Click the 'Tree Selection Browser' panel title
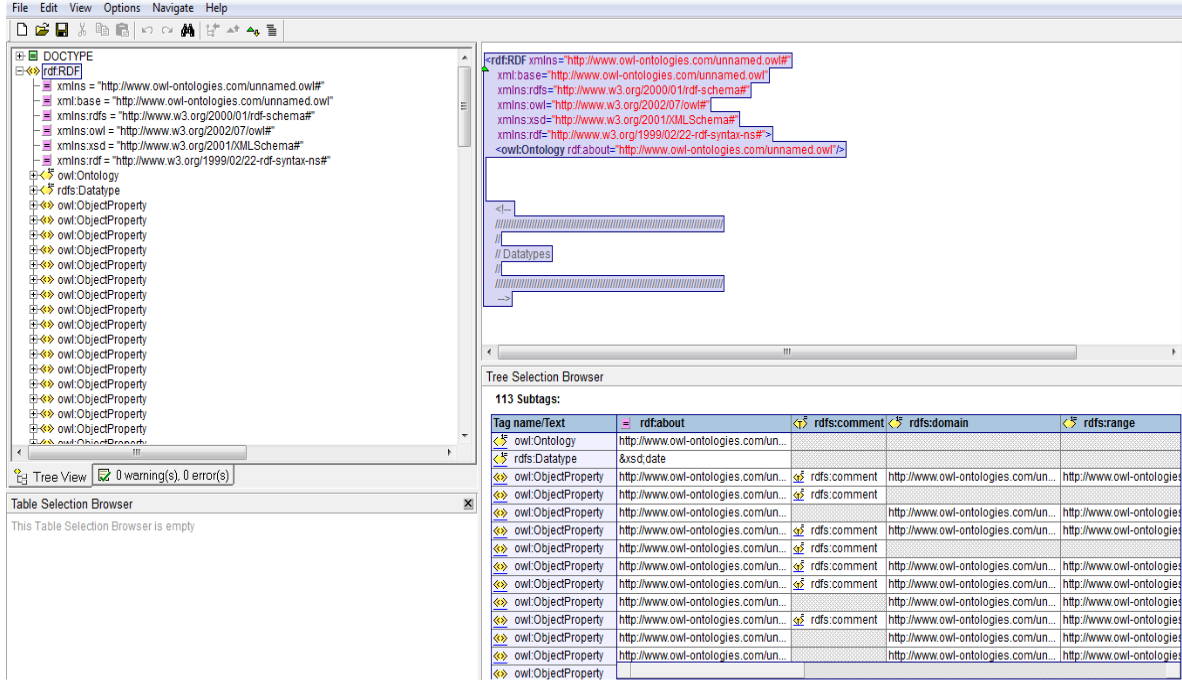This screenshot has width=1182, height=680. click(x=545, y=377)
